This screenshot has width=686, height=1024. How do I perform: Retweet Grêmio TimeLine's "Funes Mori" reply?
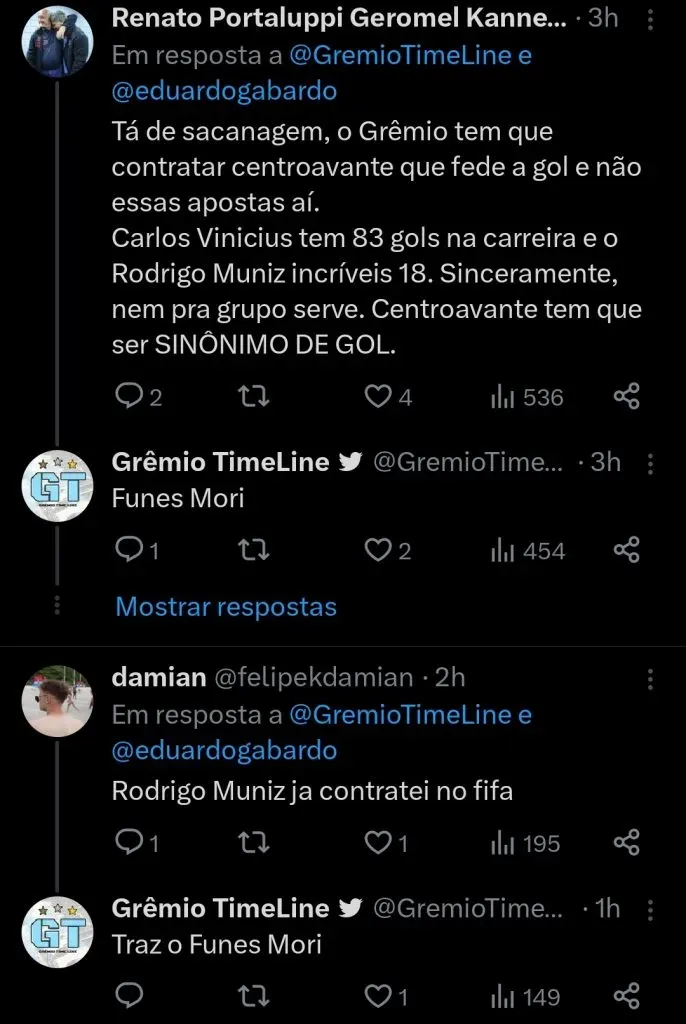click(x=254, y=549)
